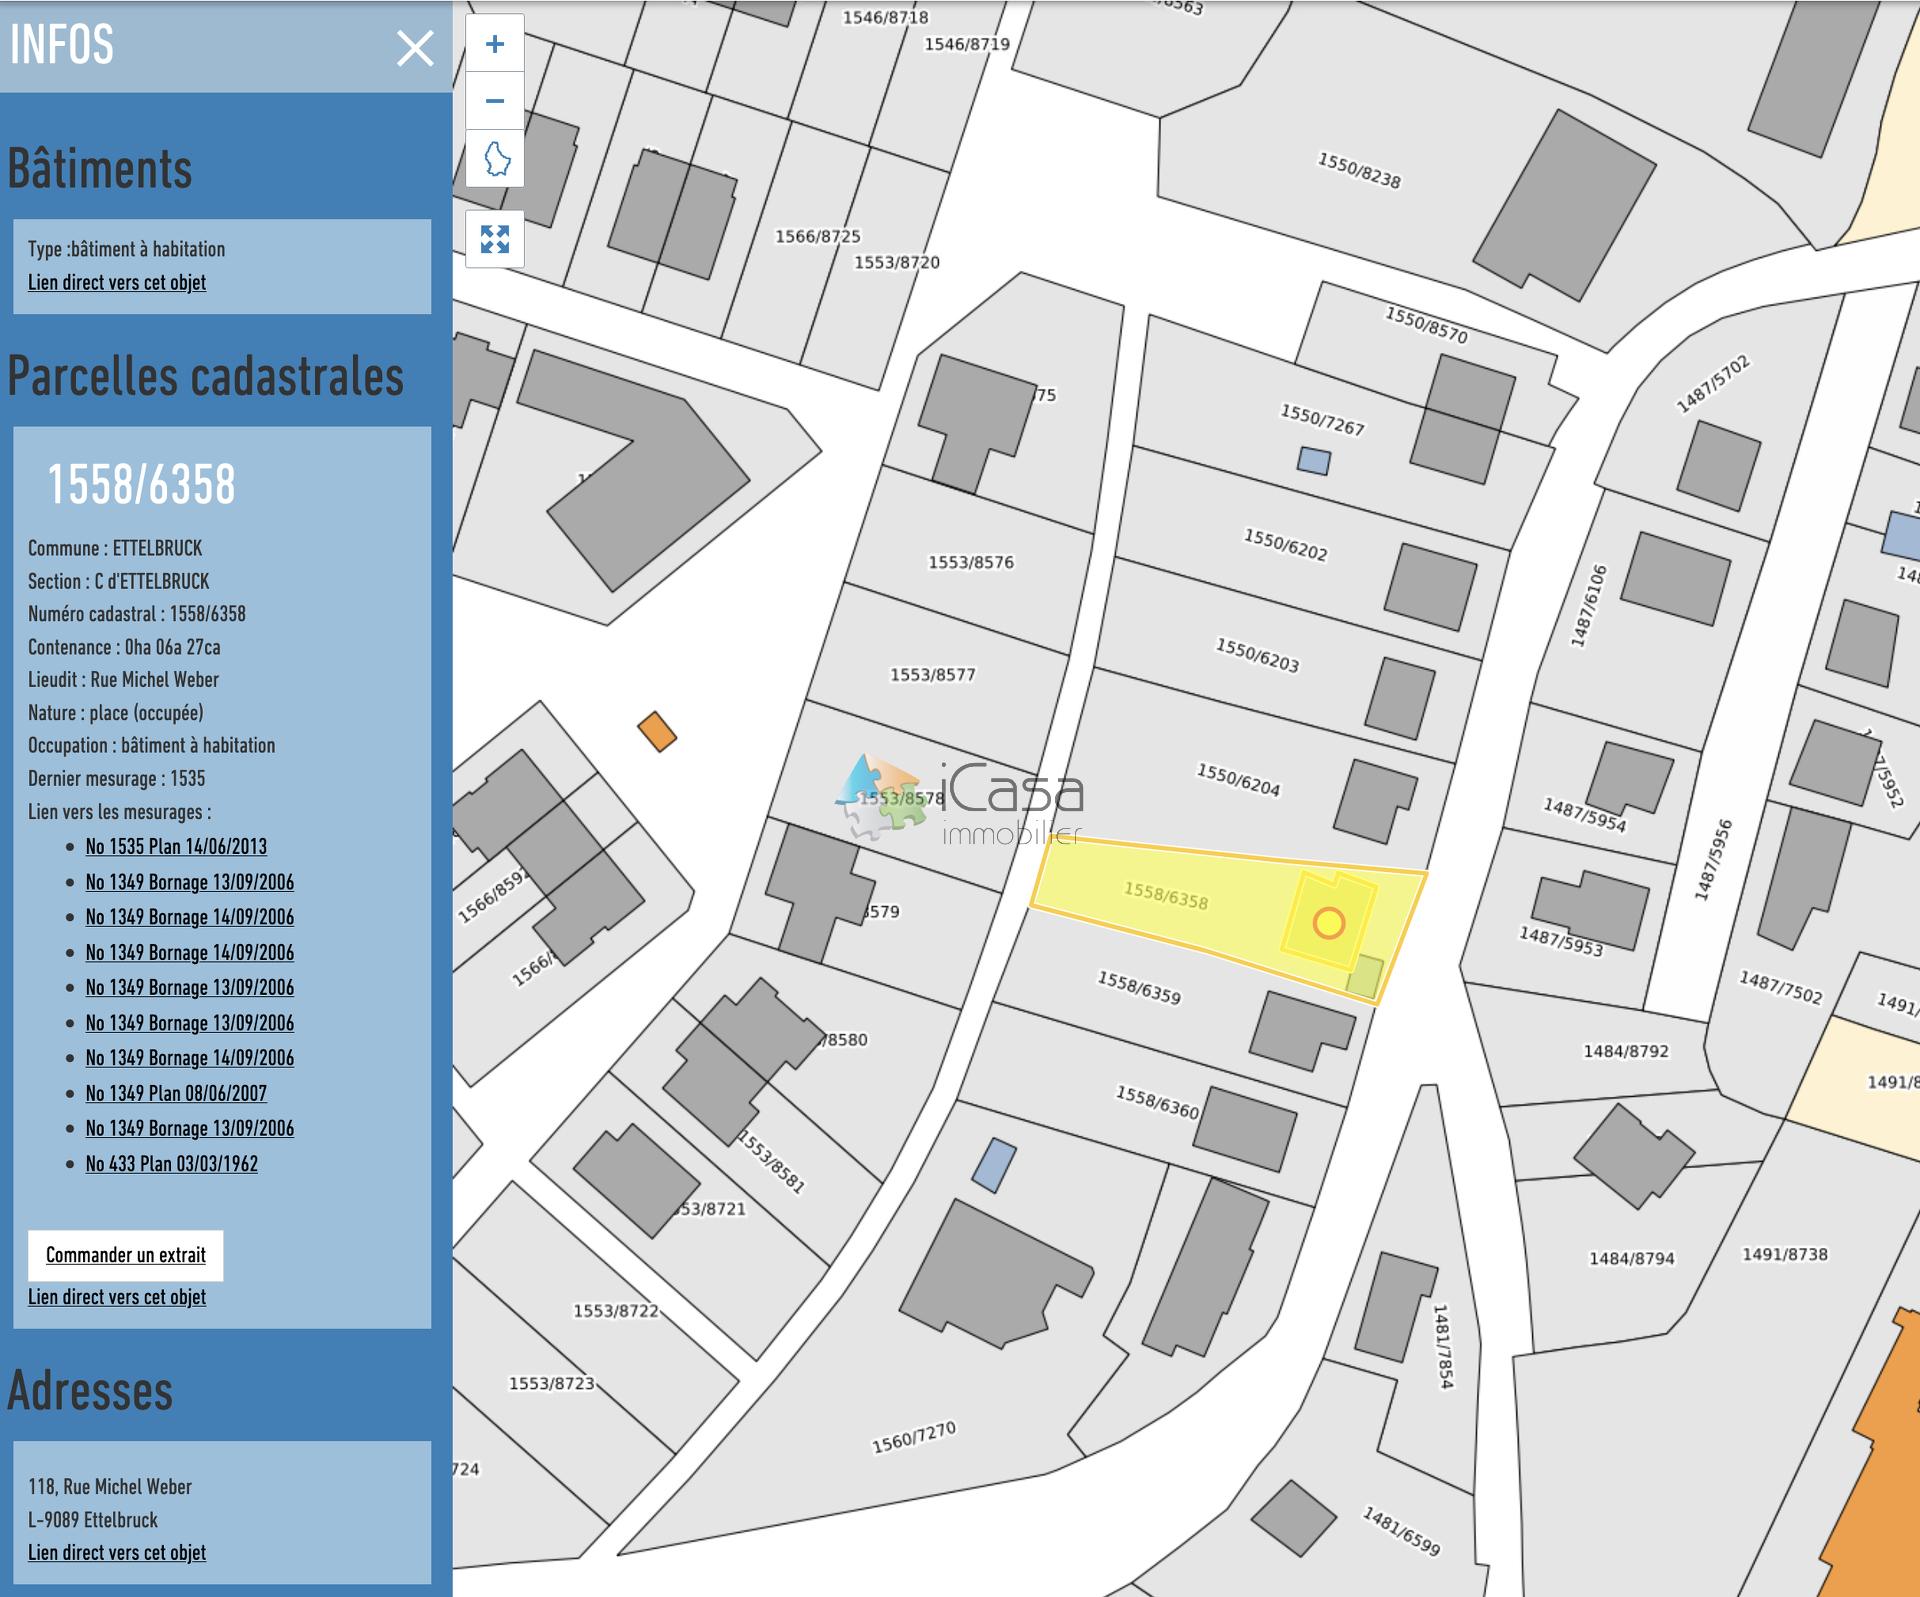Open No 1535 Plan 14/06/2013 link
The image size is (1920, 1597).
point(176,847)
